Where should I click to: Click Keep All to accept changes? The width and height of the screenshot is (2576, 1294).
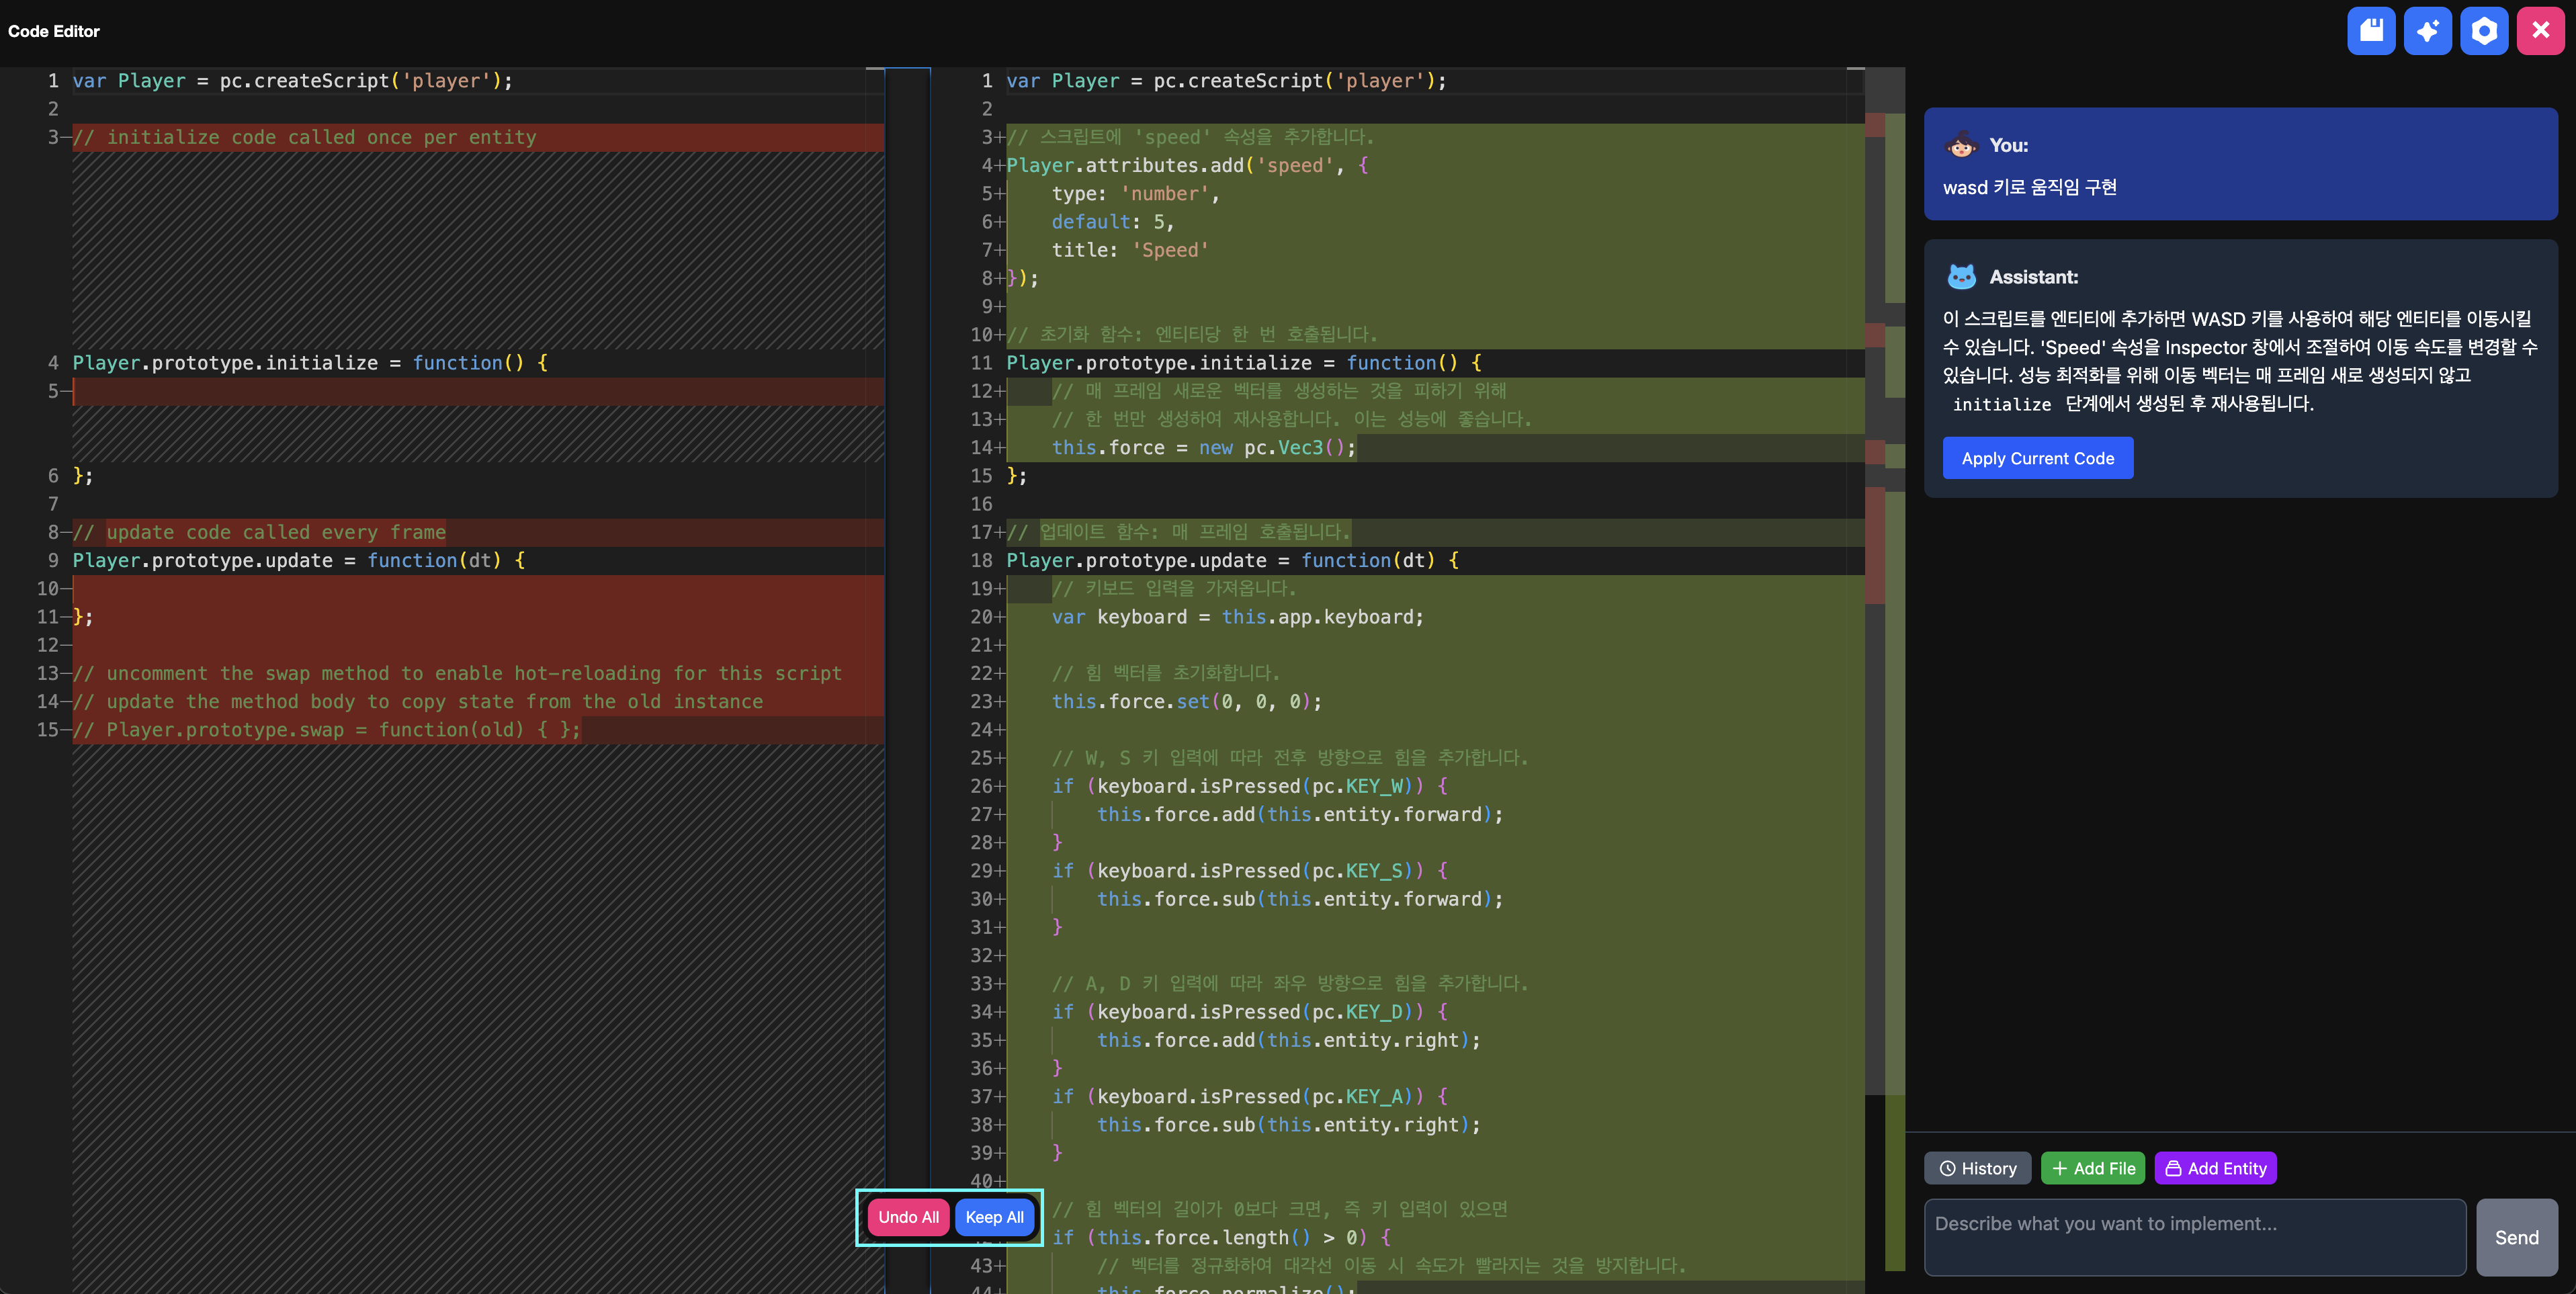[x=994, y=1217]
